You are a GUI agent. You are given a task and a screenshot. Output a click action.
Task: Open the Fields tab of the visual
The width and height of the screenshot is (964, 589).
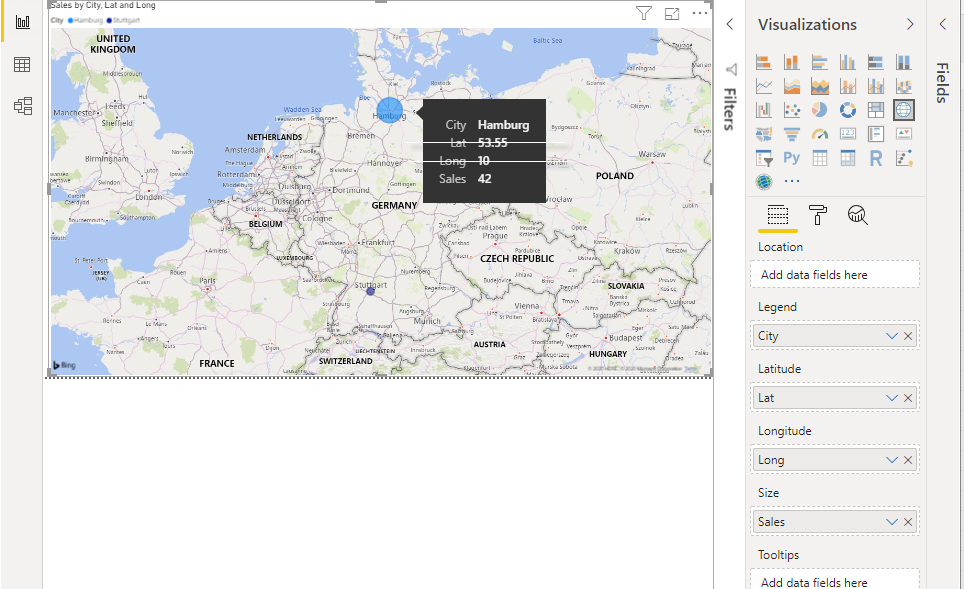coord(778,215)
